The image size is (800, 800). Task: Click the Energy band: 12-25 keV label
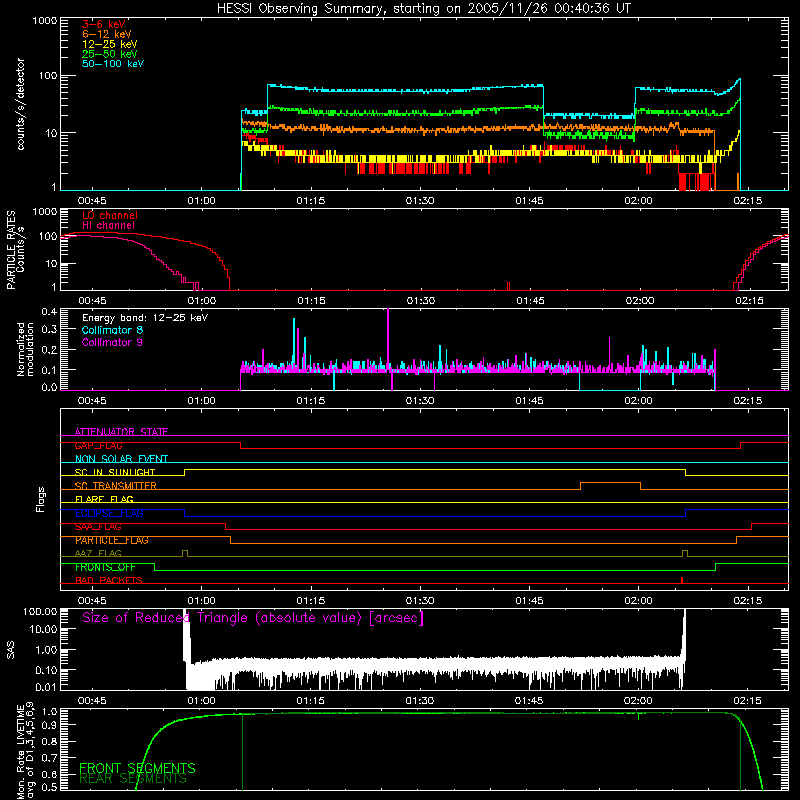coord(145,318)
